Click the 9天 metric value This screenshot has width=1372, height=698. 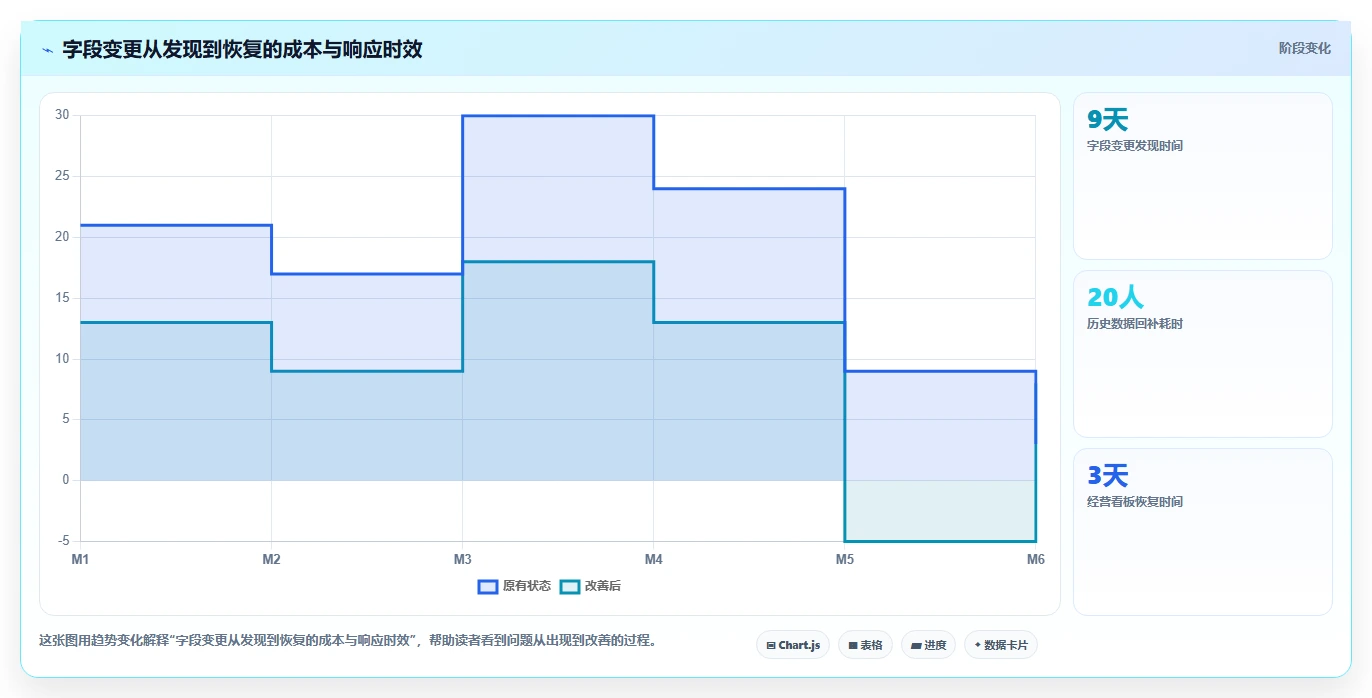[1107, 120]
